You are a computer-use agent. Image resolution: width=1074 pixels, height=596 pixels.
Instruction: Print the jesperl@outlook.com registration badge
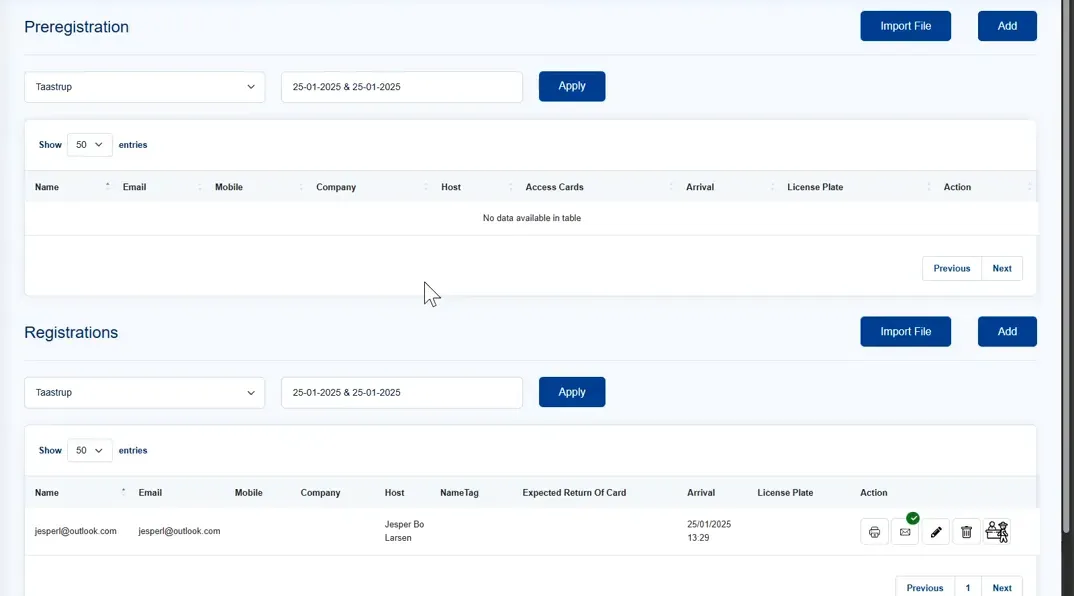[x=874, y=532]
